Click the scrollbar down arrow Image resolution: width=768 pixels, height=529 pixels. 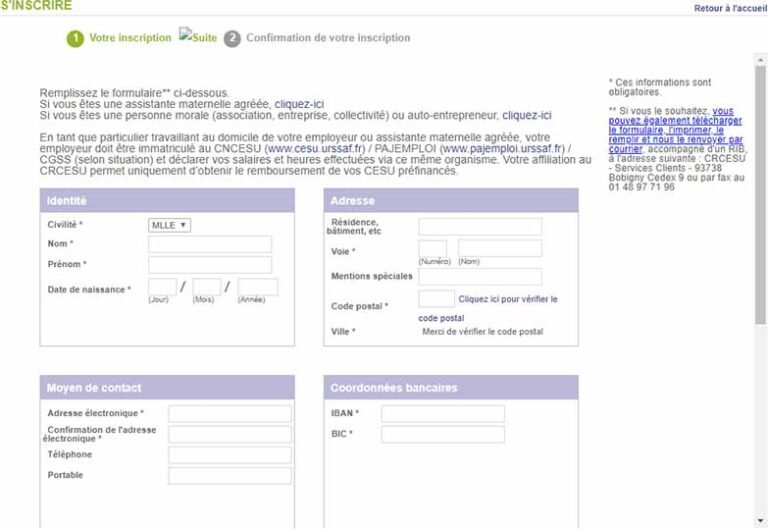click(760, 521)
